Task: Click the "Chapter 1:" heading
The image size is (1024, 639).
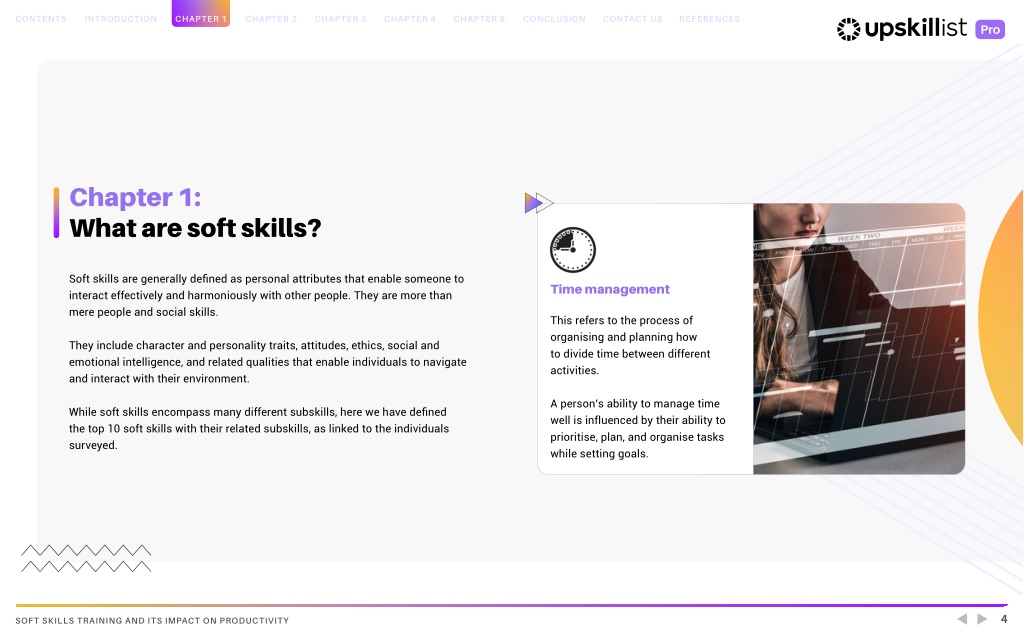Action: click(x=135, y=197)
